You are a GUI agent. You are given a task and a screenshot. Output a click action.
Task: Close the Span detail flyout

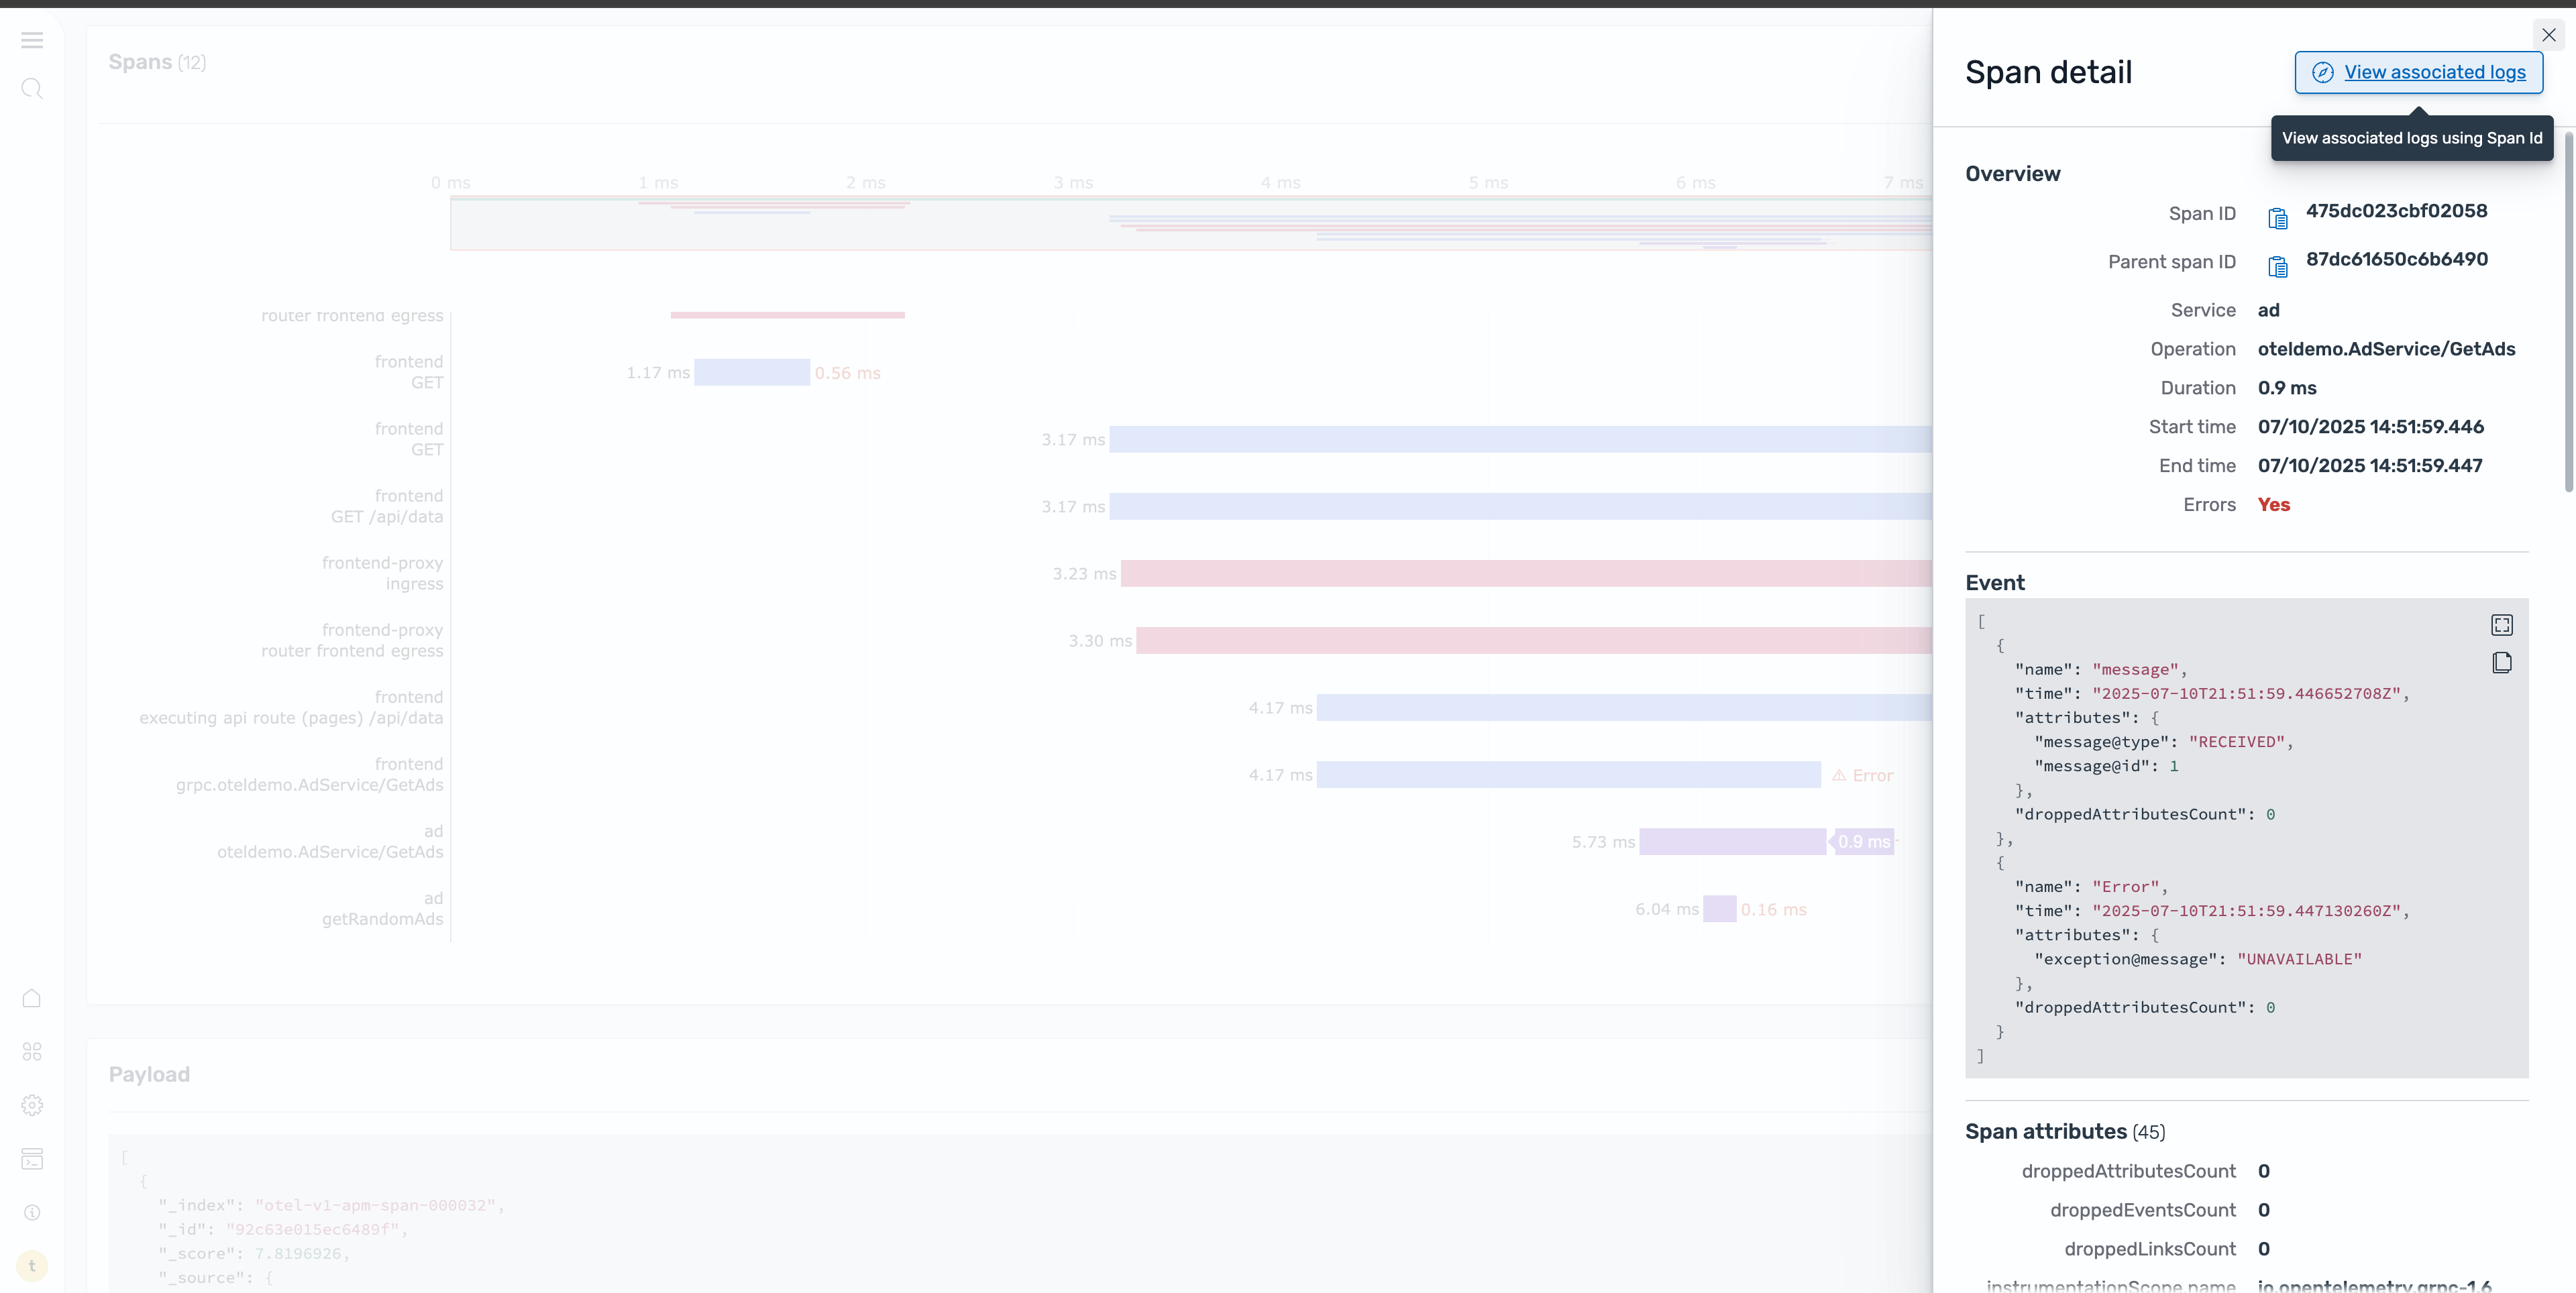click(2549, 35)
